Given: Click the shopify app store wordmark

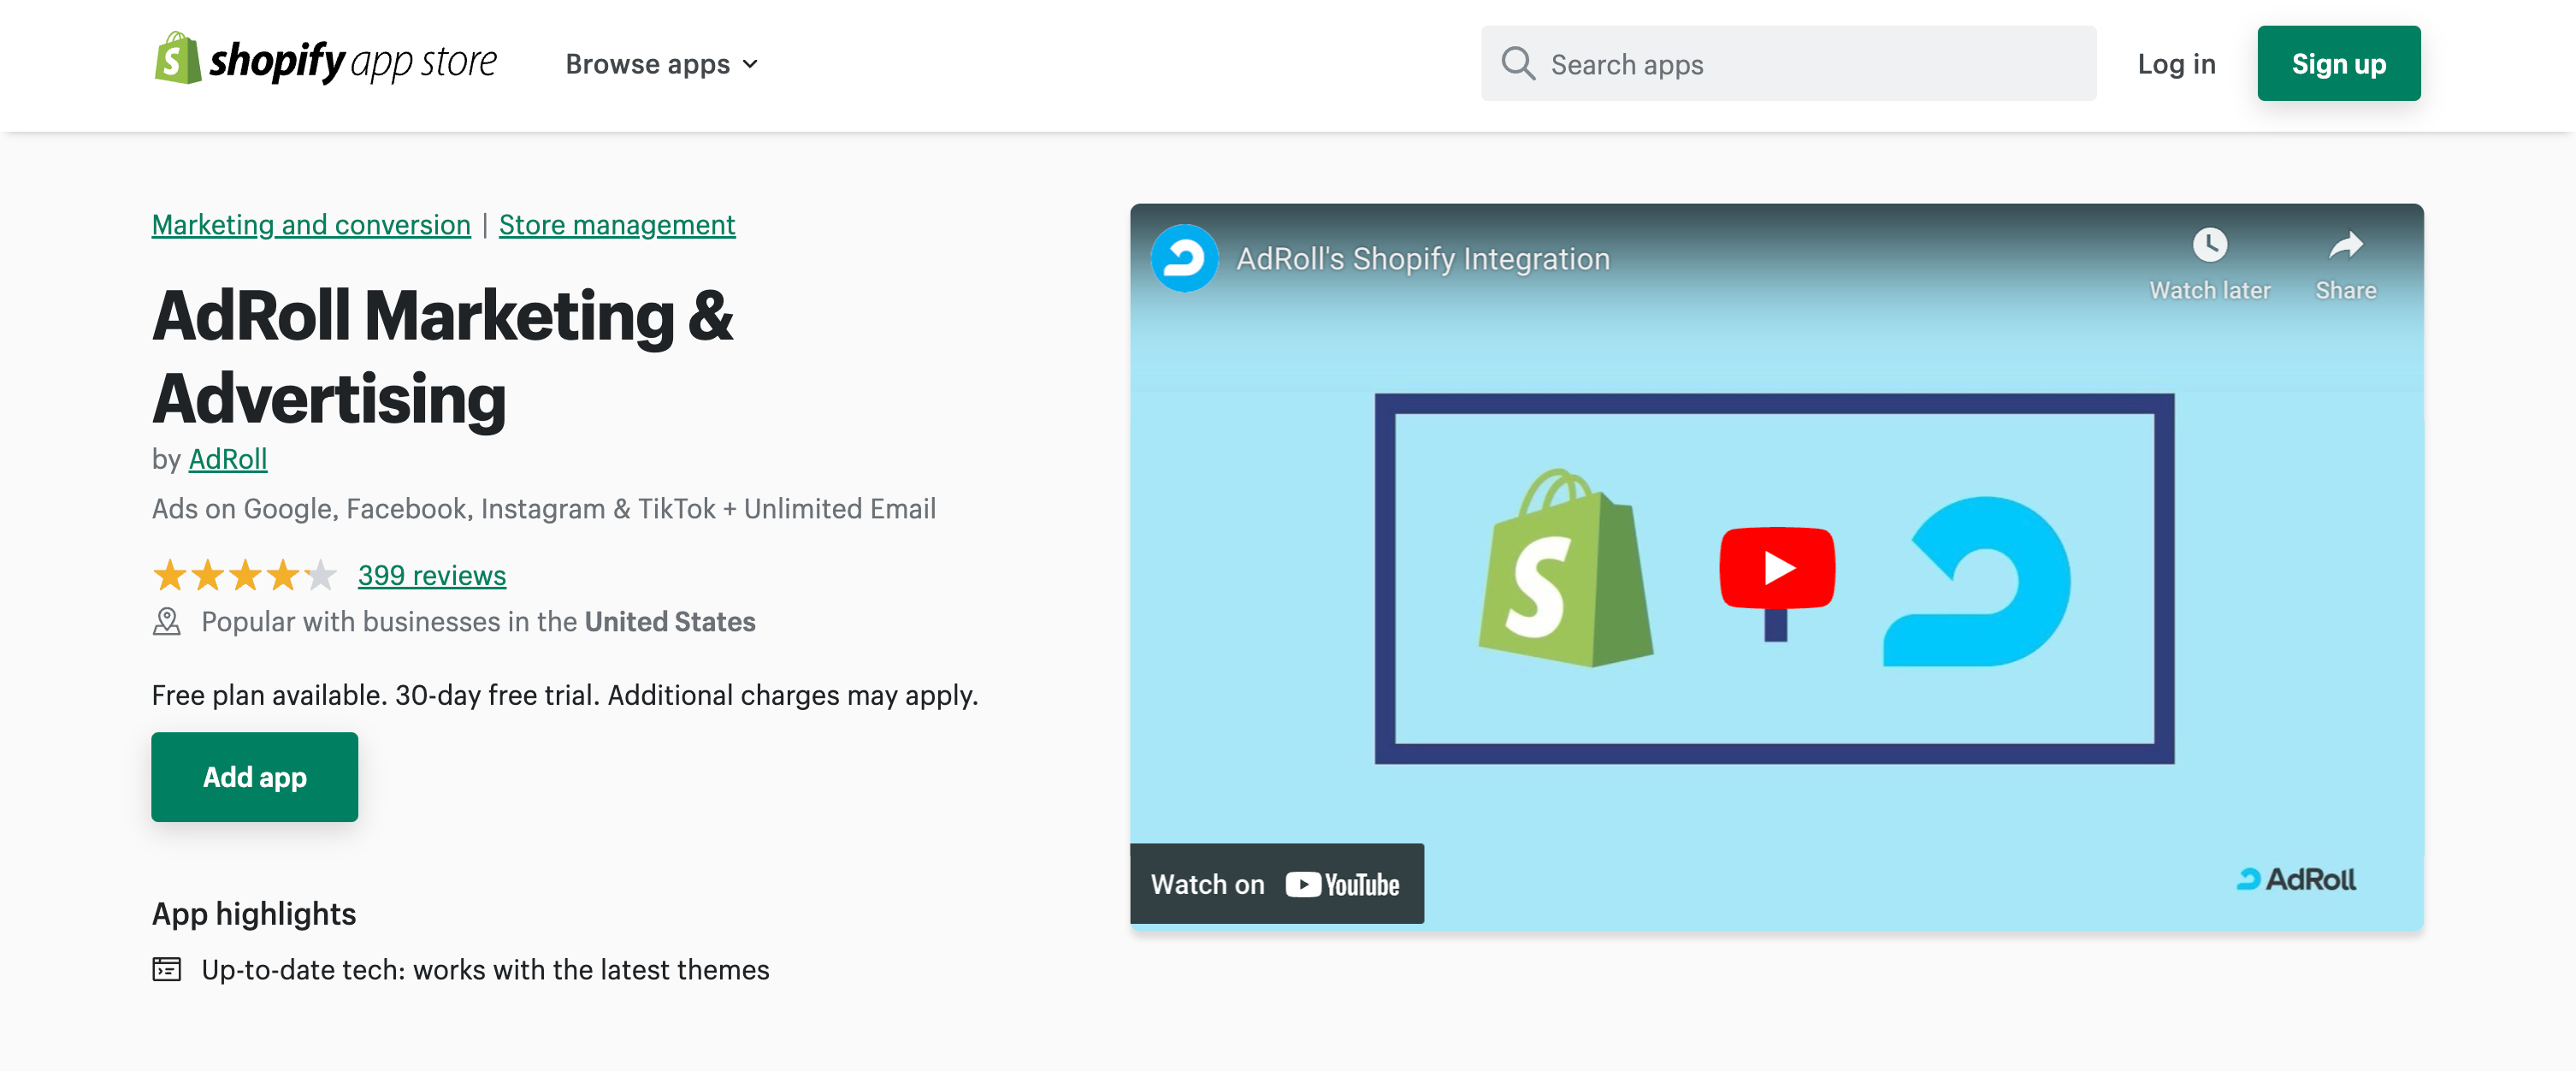Looking at the screenshot, I should (353, 62).
